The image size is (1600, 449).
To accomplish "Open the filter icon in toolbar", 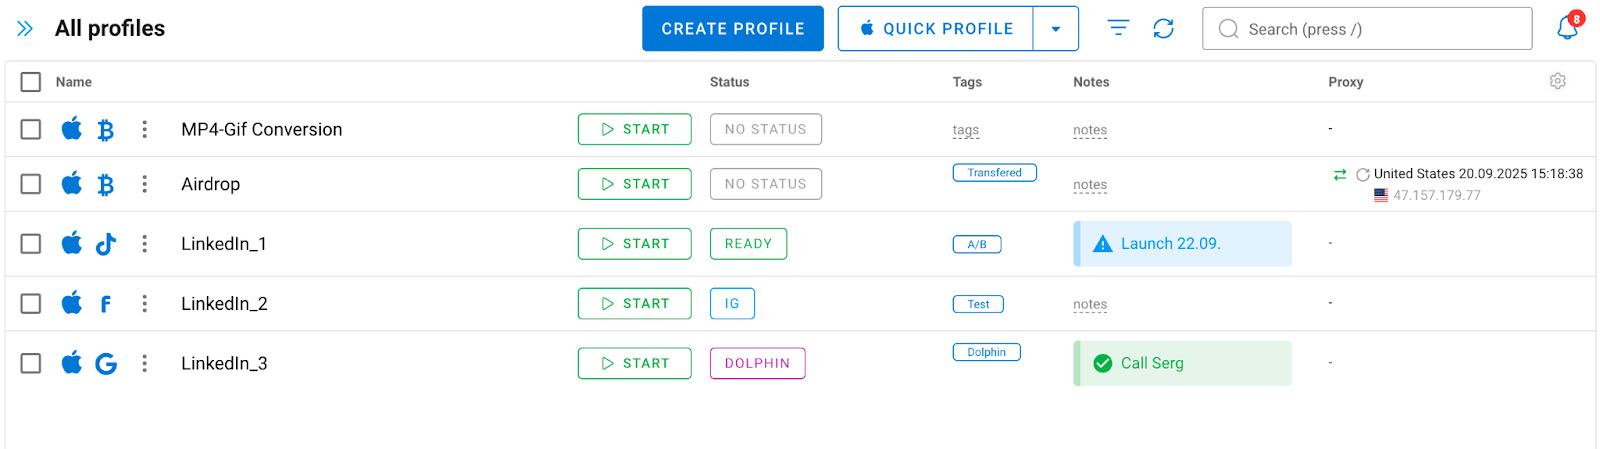I will [1118, 28].
